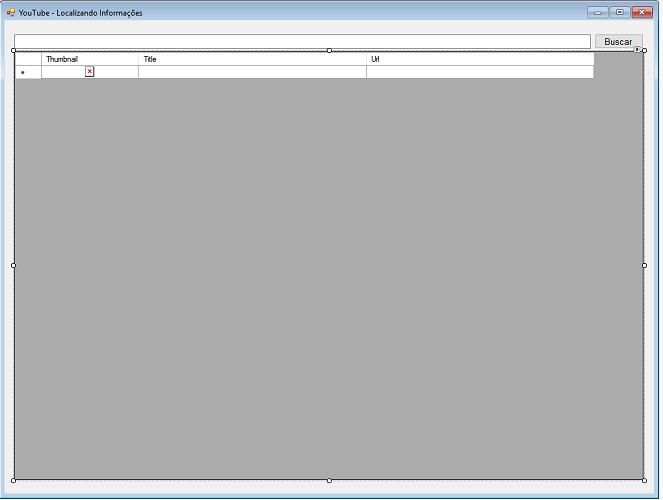Viewport: 663px width, 500px height.
Task: Focus the search text field beside Buscar
Action: (304, 41)
